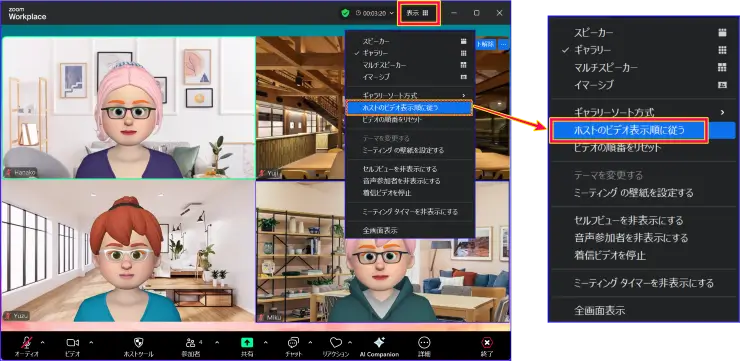Click ミーティングの壁紙を設定する in Zoom window's menu
The height and width of the screenshot is (361, 740).
click(403, 151)
